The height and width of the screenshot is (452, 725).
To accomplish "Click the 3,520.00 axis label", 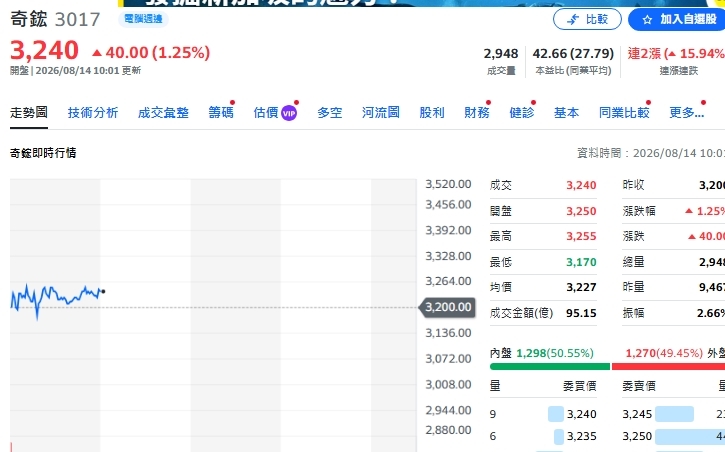I will point(448,184).
